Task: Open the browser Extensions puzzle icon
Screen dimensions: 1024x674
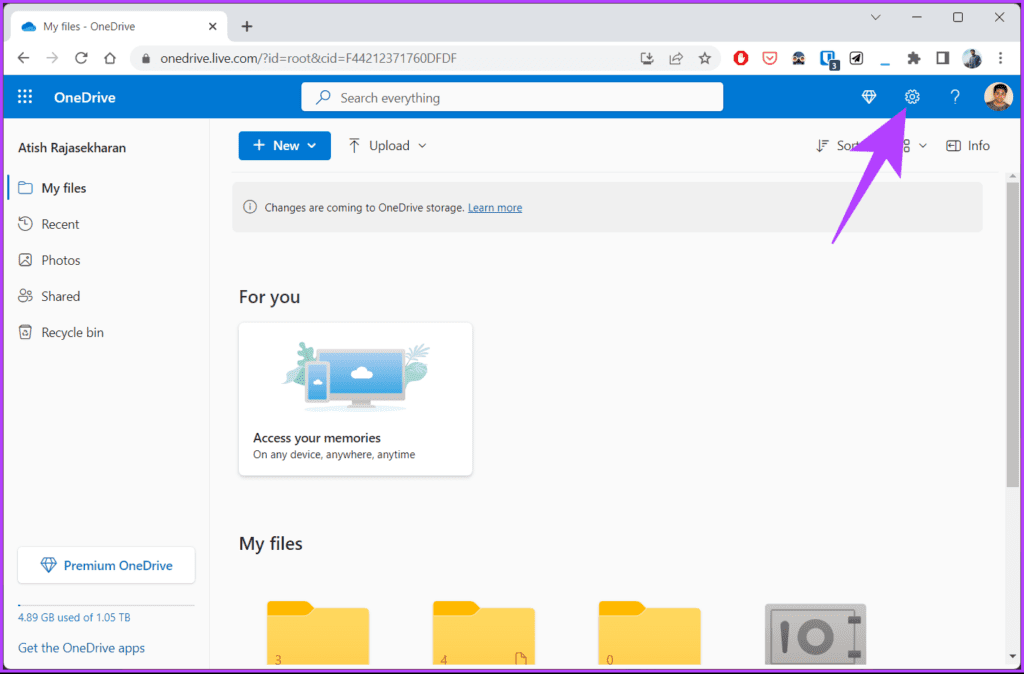Action: 914,58
